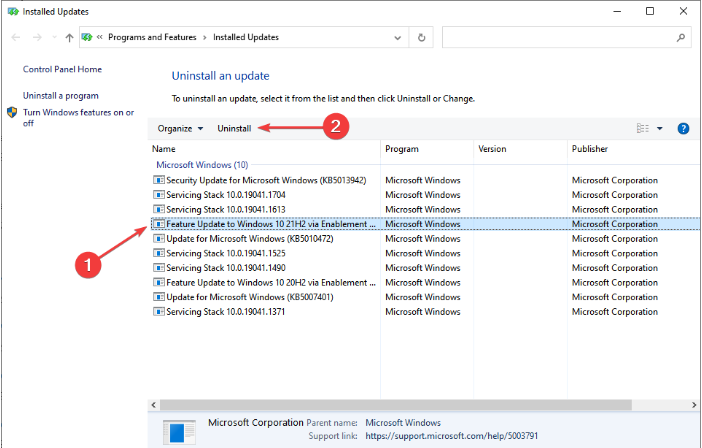The height and width of the screenshot is (448, 702).
Task: Click the horizontal scrollbar right arrow
Action: click(694, 405)
